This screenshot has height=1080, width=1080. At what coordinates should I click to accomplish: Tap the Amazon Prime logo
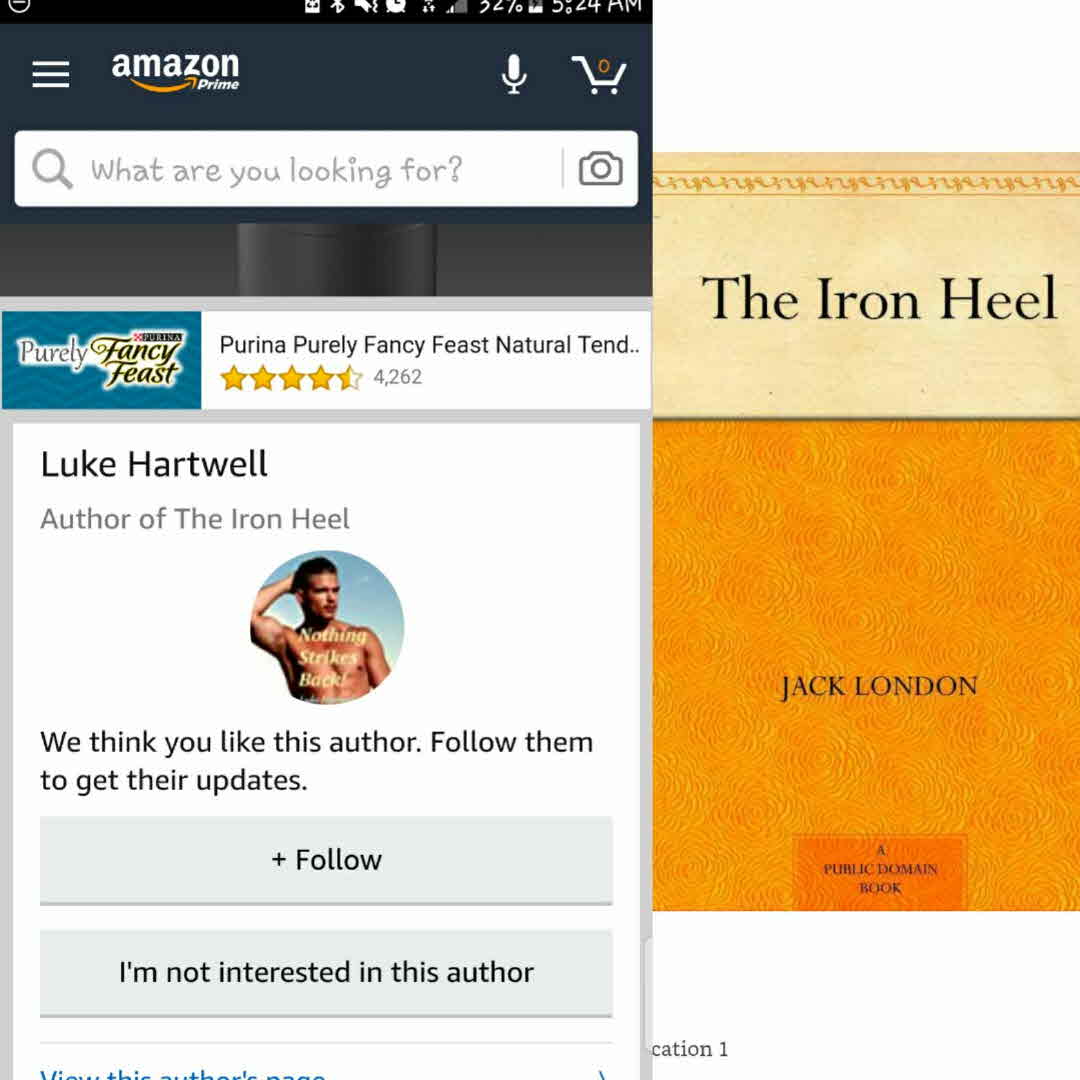pyautogui.click(x=176, y=72)
